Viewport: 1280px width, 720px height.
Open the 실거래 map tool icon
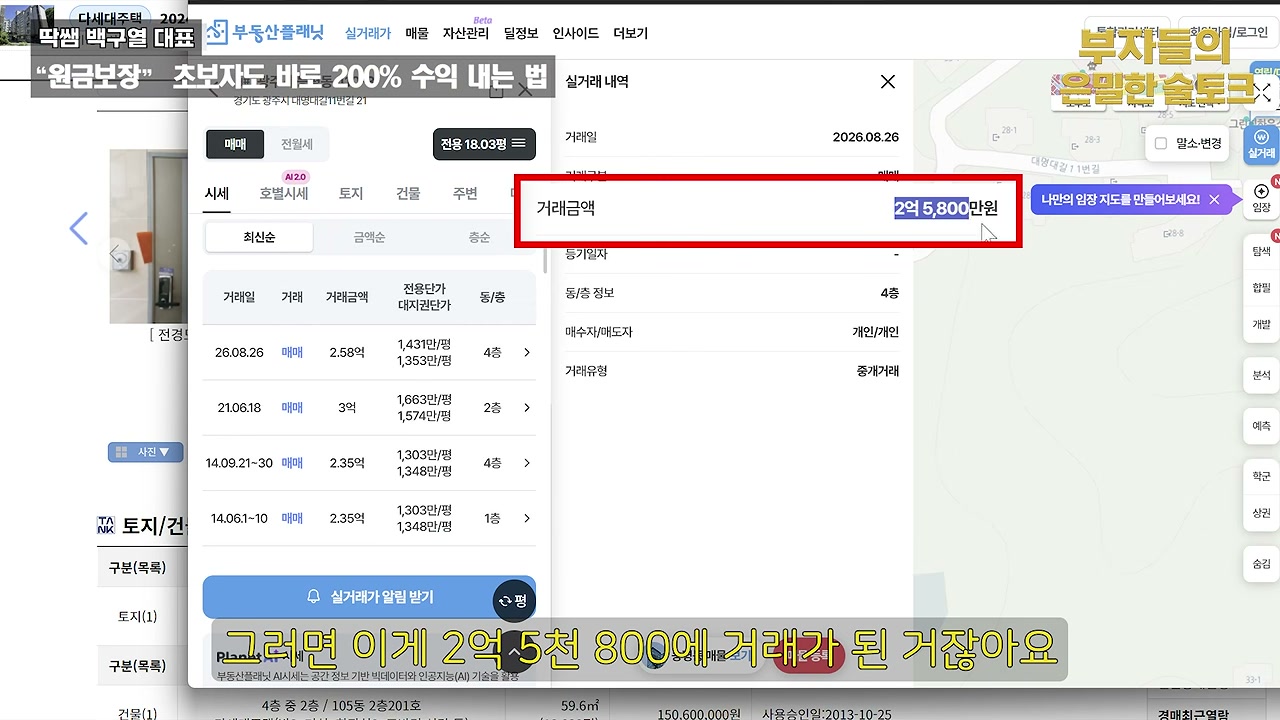[x=1262, y=145]
